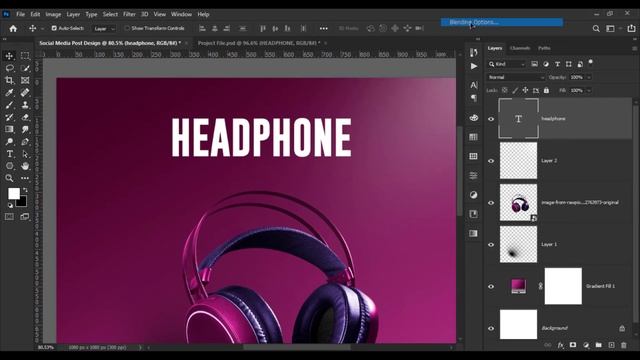Viewport: 640px width, 360px height.
Task: Click the Share icon at top right
Action: (631, 29)
